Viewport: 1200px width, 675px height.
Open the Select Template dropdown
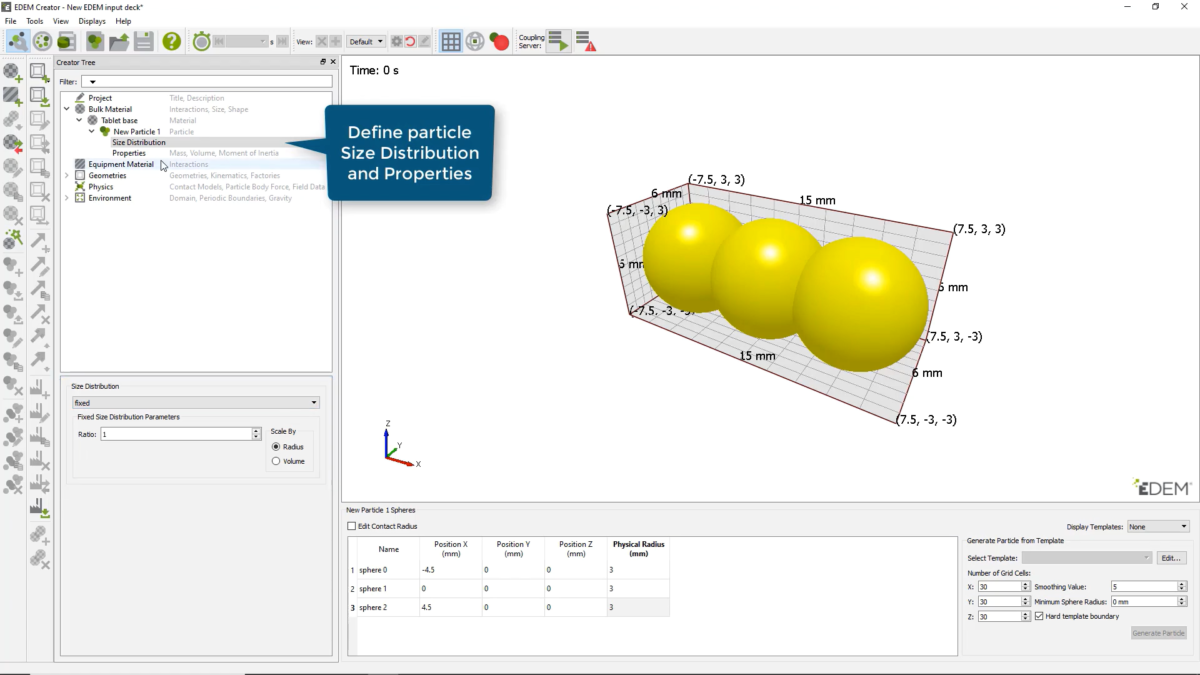(x=1087, y=557)
